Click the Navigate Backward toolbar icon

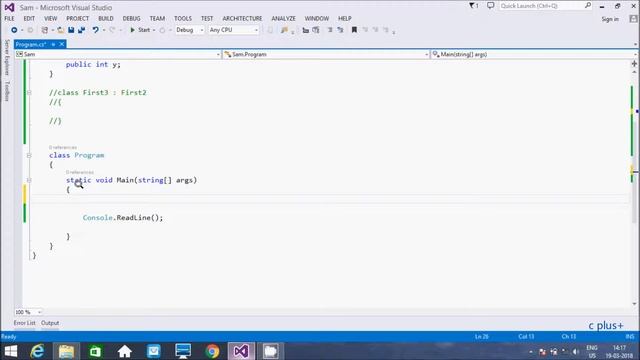pos(14,30)
